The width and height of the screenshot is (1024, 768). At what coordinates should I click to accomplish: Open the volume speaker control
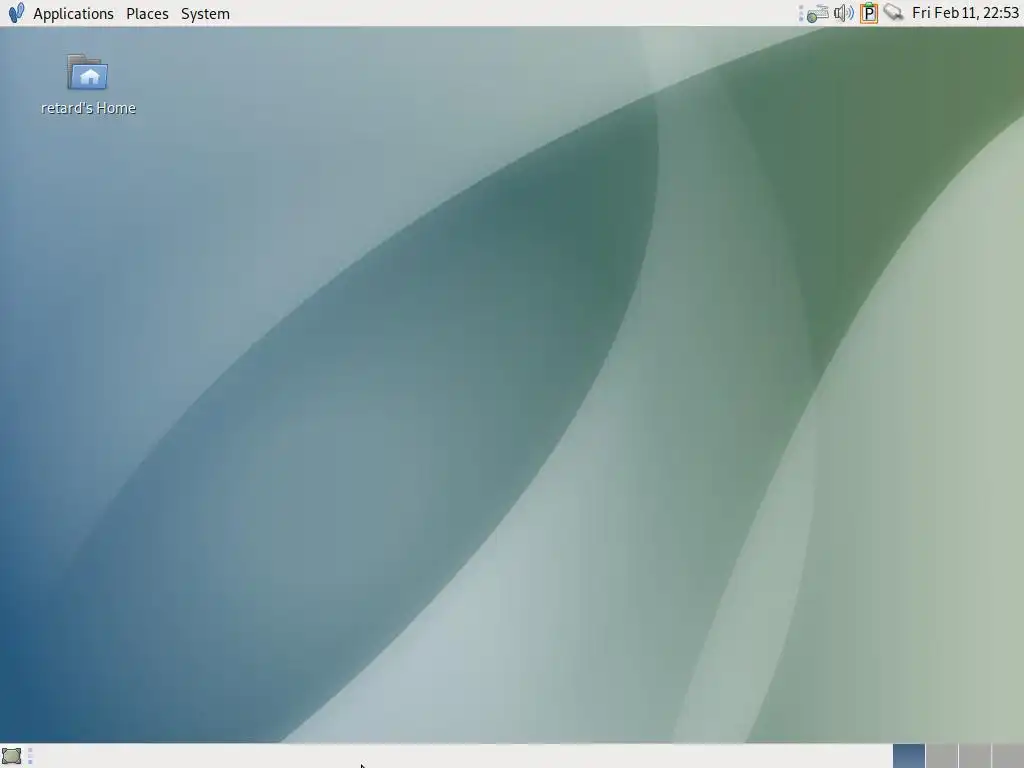tap(843, 13)
